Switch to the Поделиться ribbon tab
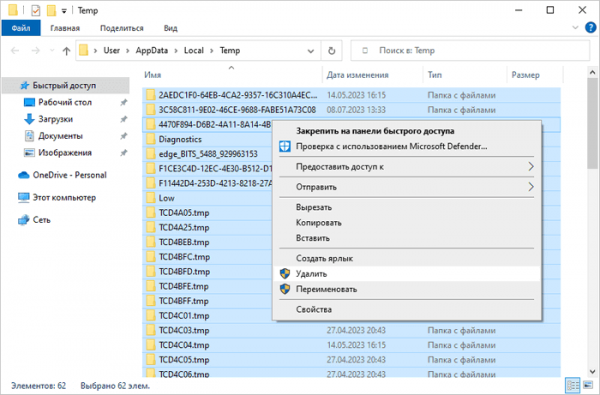Screen dimensions: 600x395 (122, 28)
